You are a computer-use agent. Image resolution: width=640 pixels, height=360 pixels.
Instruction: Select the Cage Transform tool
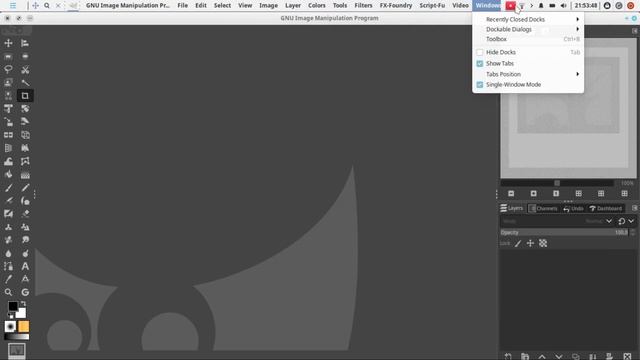point(25,161)
